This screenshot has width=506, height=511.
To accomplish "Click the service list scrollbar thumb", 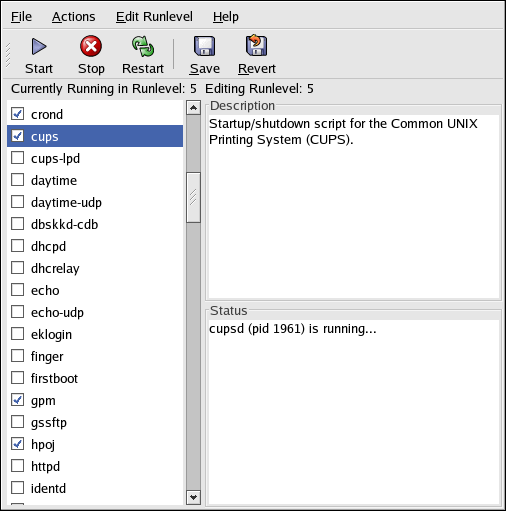I will (x=193, y=197).
